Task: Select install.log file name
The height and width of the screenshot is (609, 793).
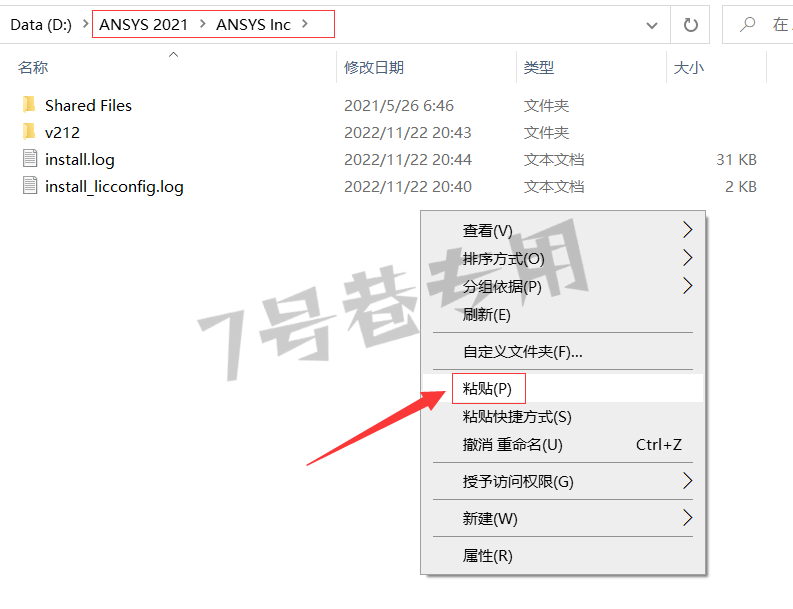Action: point(79,159)
